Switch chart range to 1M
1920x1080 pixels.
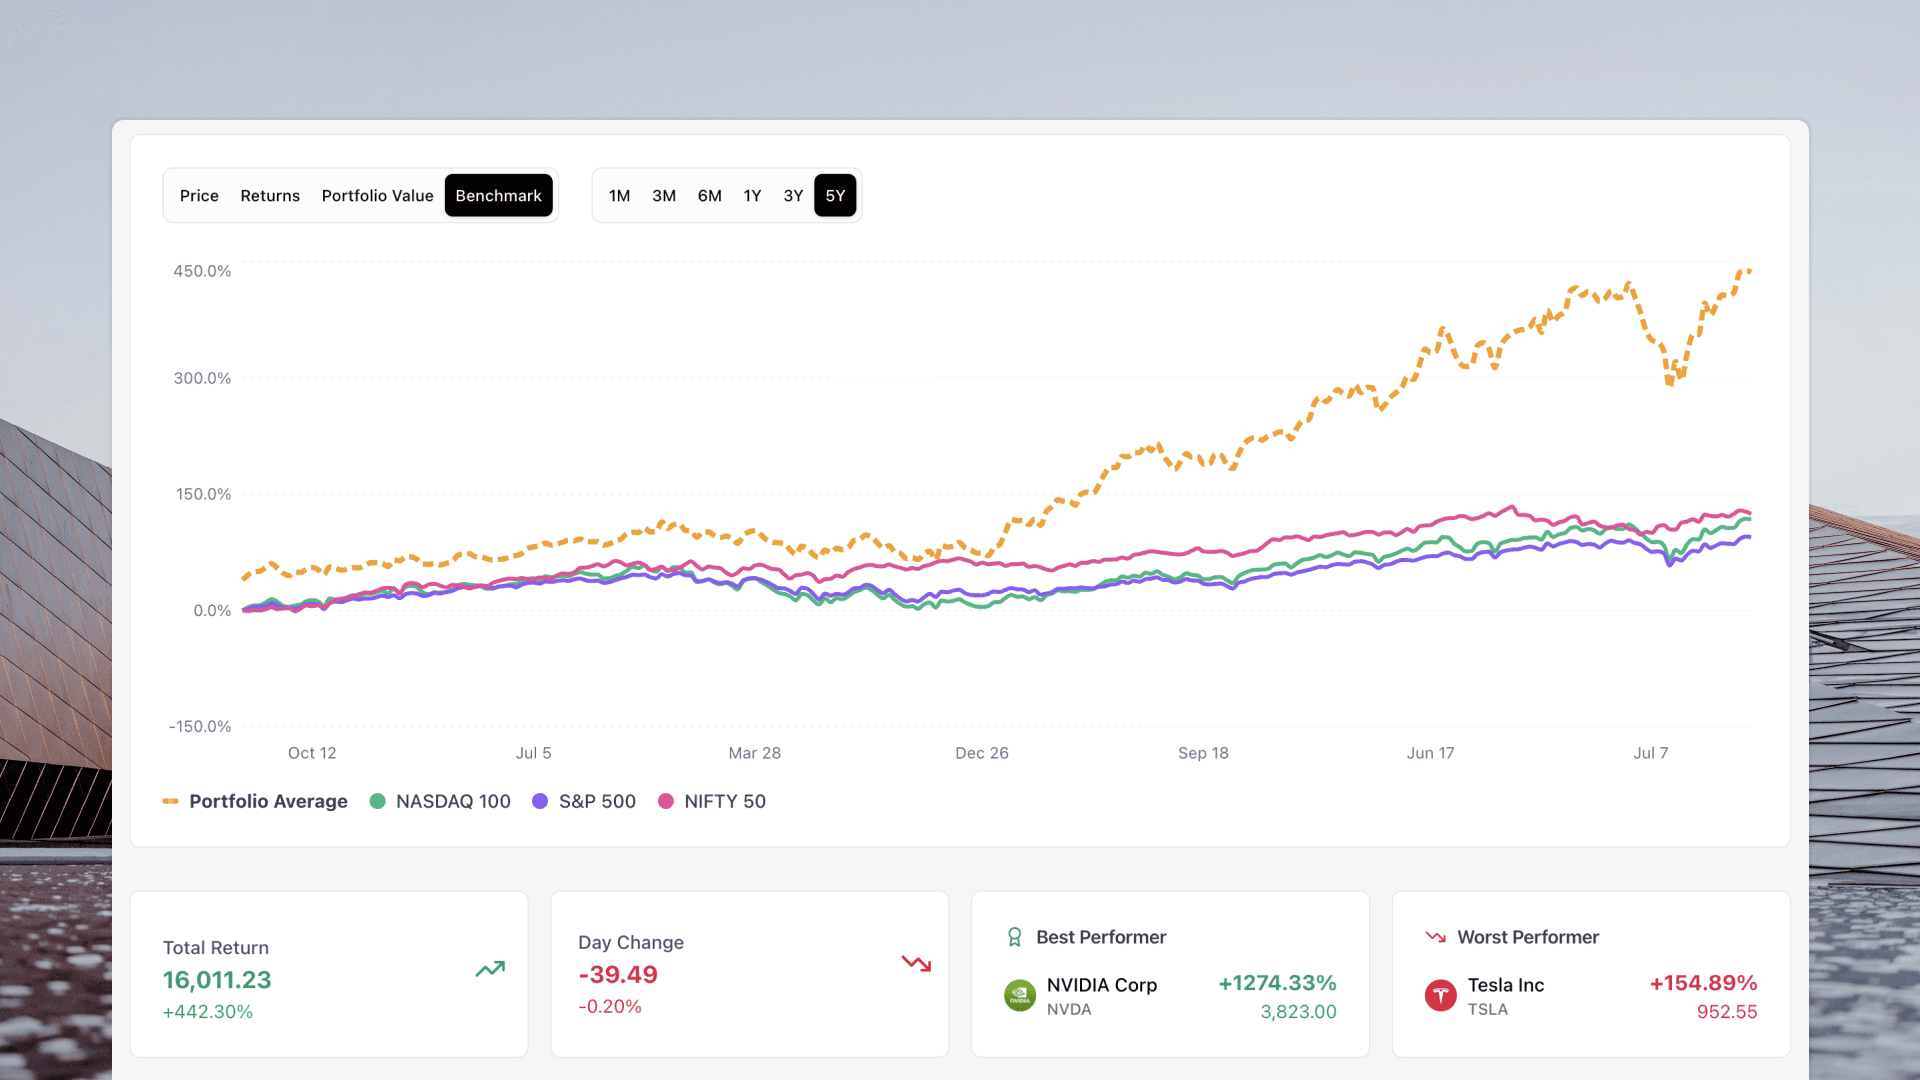(x=619, y=195)
